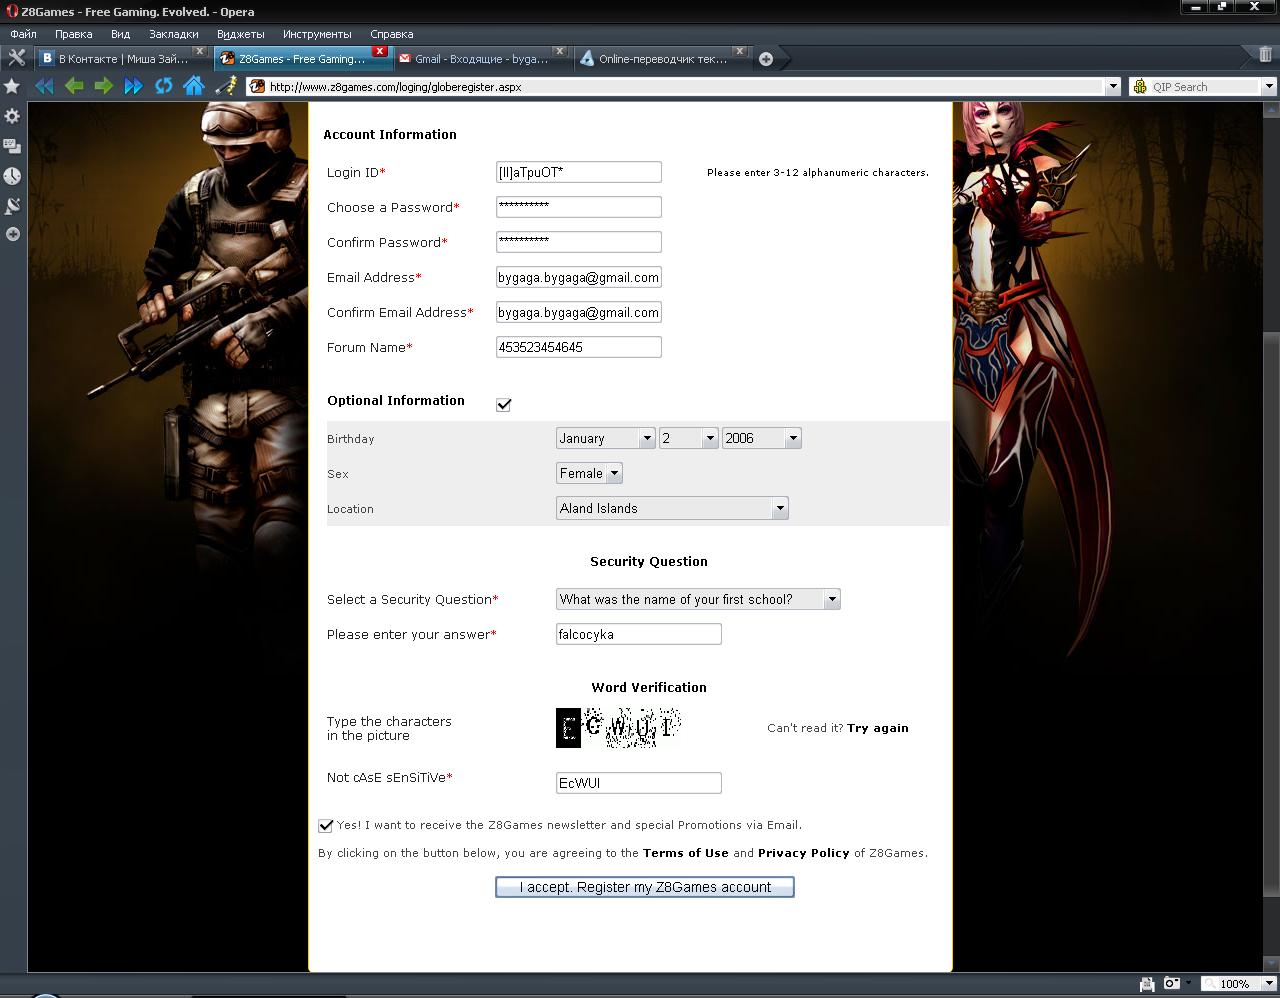This screenshot has width=1280, height=998.
Task: Open the Terms of Use link
Action: [x=686, y=853]
